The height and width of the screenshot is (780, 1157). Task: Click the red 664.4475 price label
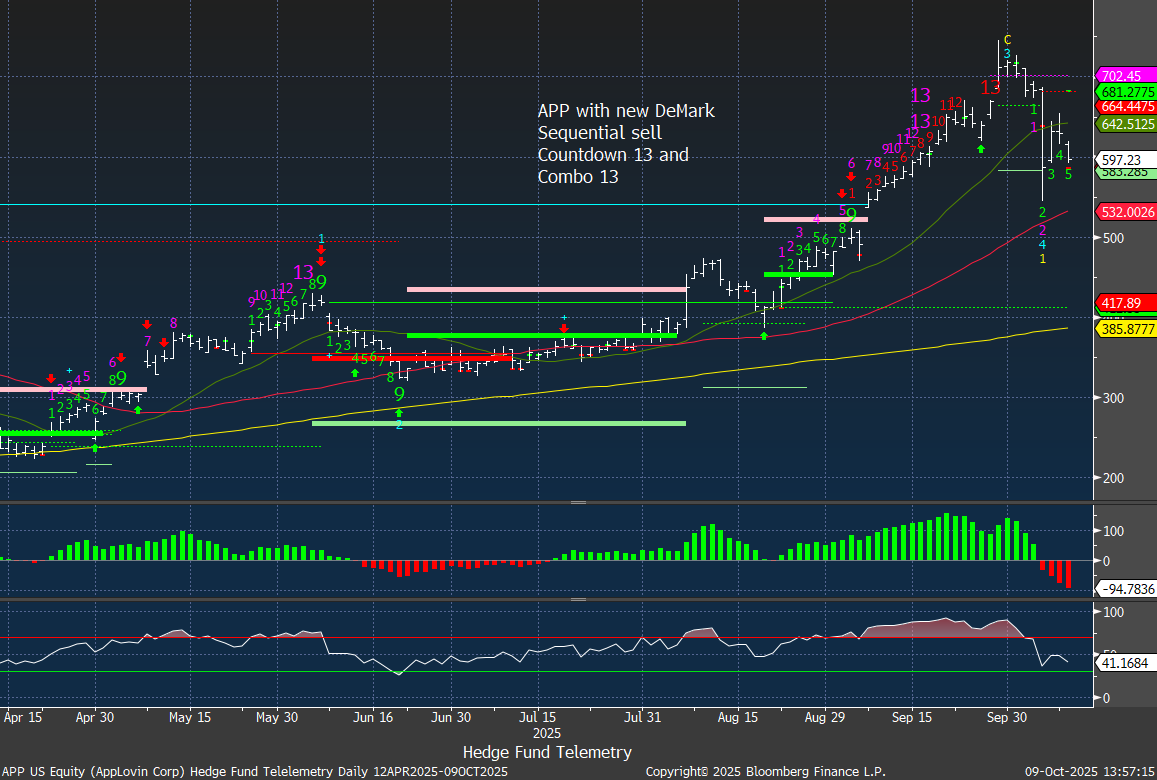(1126, 107)
